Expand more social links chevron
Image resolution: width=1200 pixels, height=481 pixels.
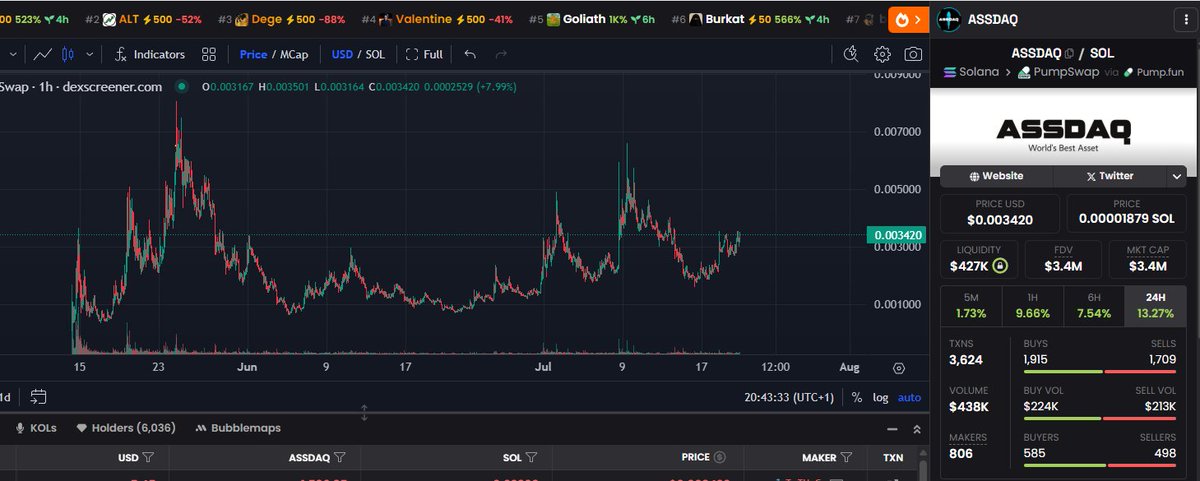point(1177,176)
